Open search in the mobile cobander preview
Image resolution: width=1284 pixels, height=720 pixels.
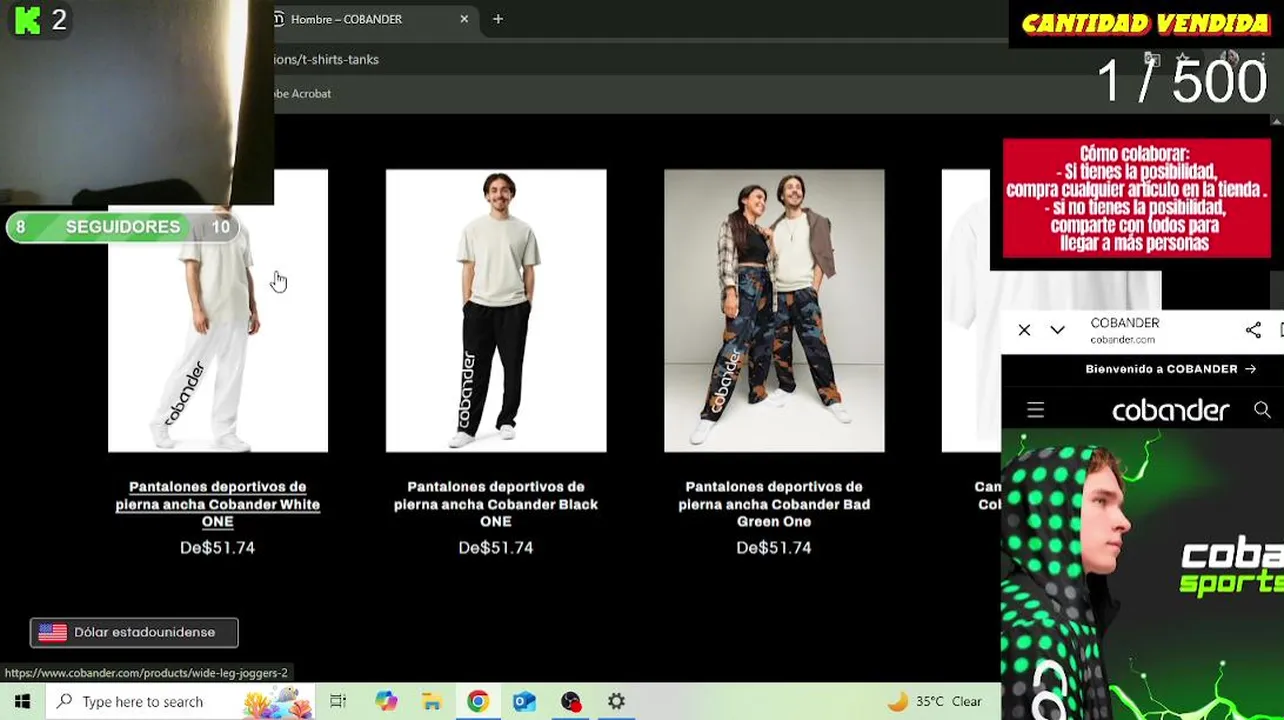(x=1262, y=410)
